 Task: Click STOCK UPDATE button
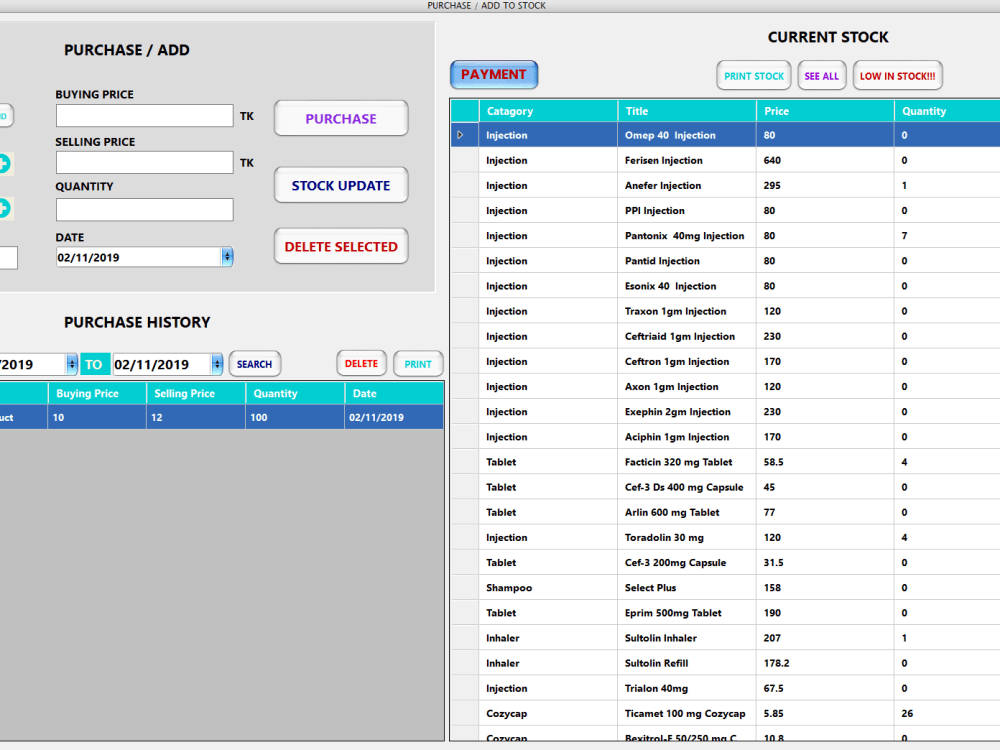coord(341,186)
